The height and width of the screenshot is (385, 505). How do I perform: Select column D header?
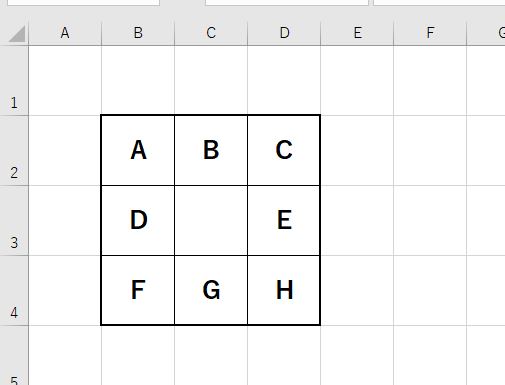(284, 33)
